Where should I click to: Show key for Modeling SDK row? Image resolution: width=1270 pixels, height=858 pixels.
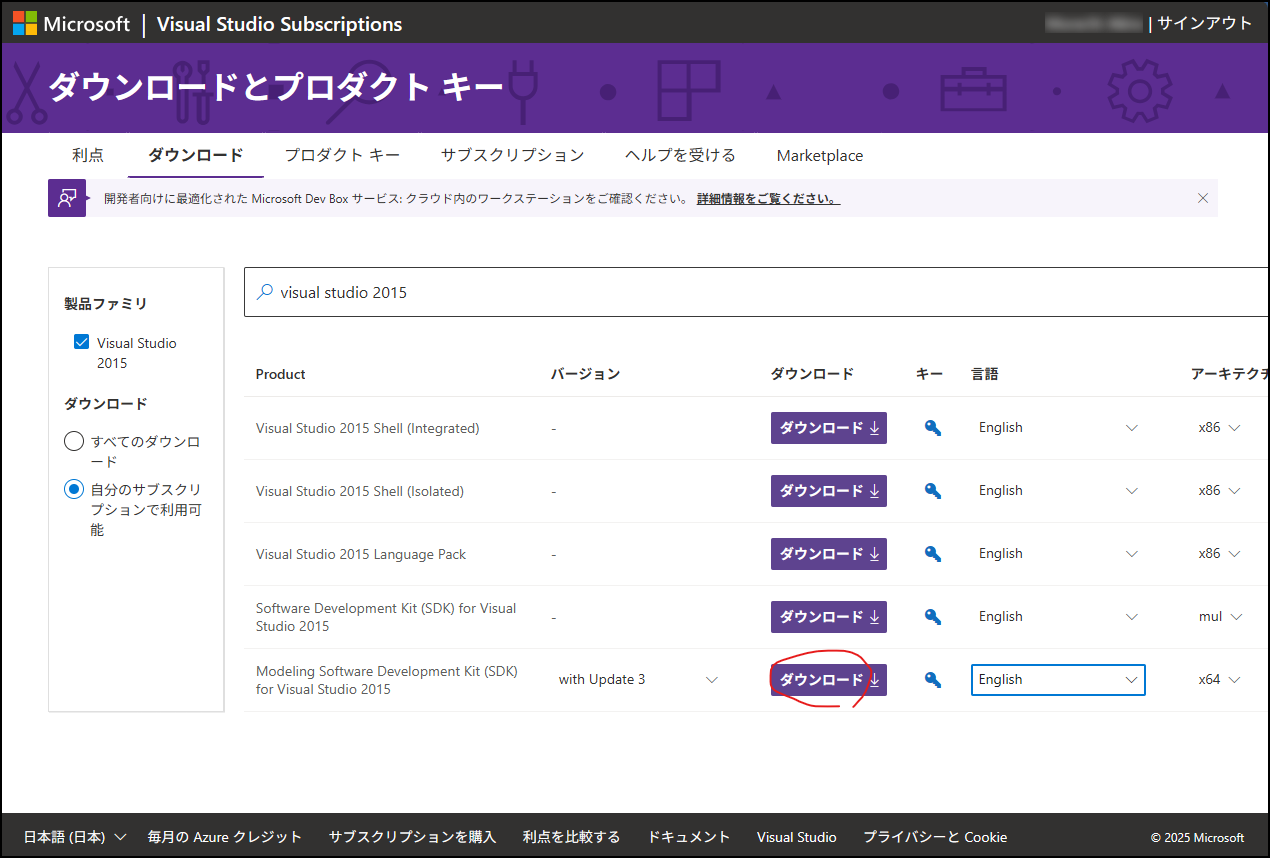point(933,680)
